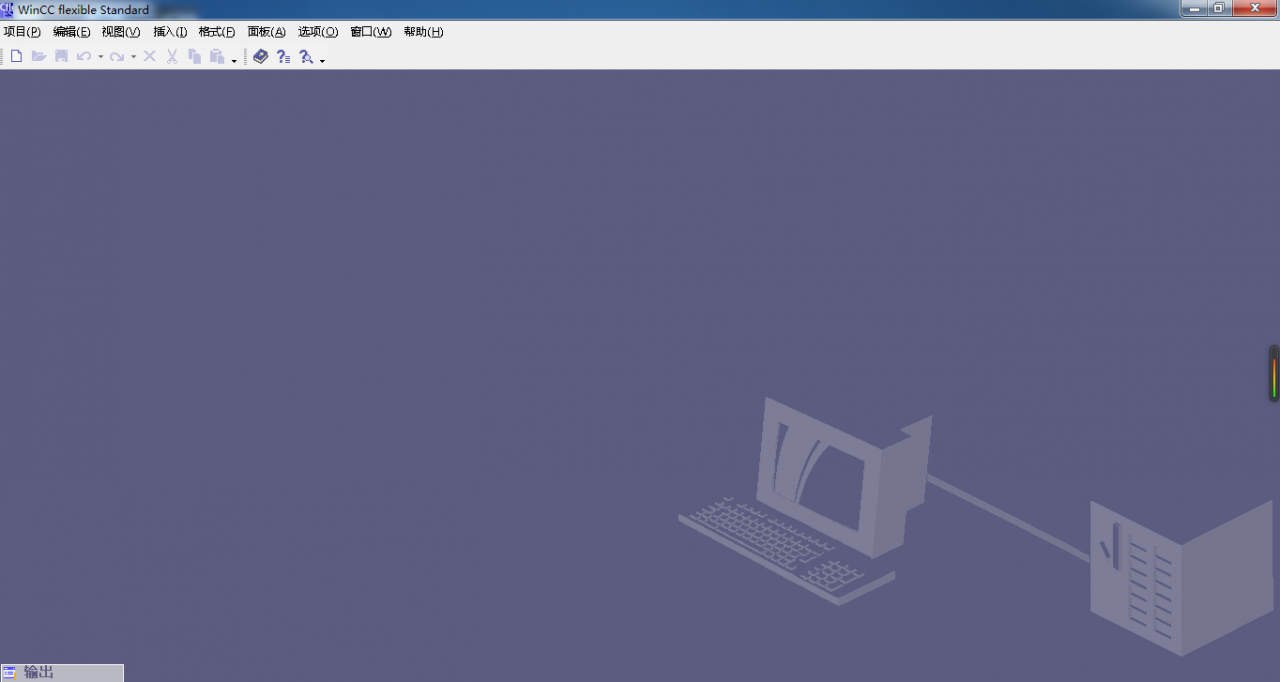
Task: Open toolbar options arrow after Paste icon
Action: pyautogui.click(x=234, y=60)
